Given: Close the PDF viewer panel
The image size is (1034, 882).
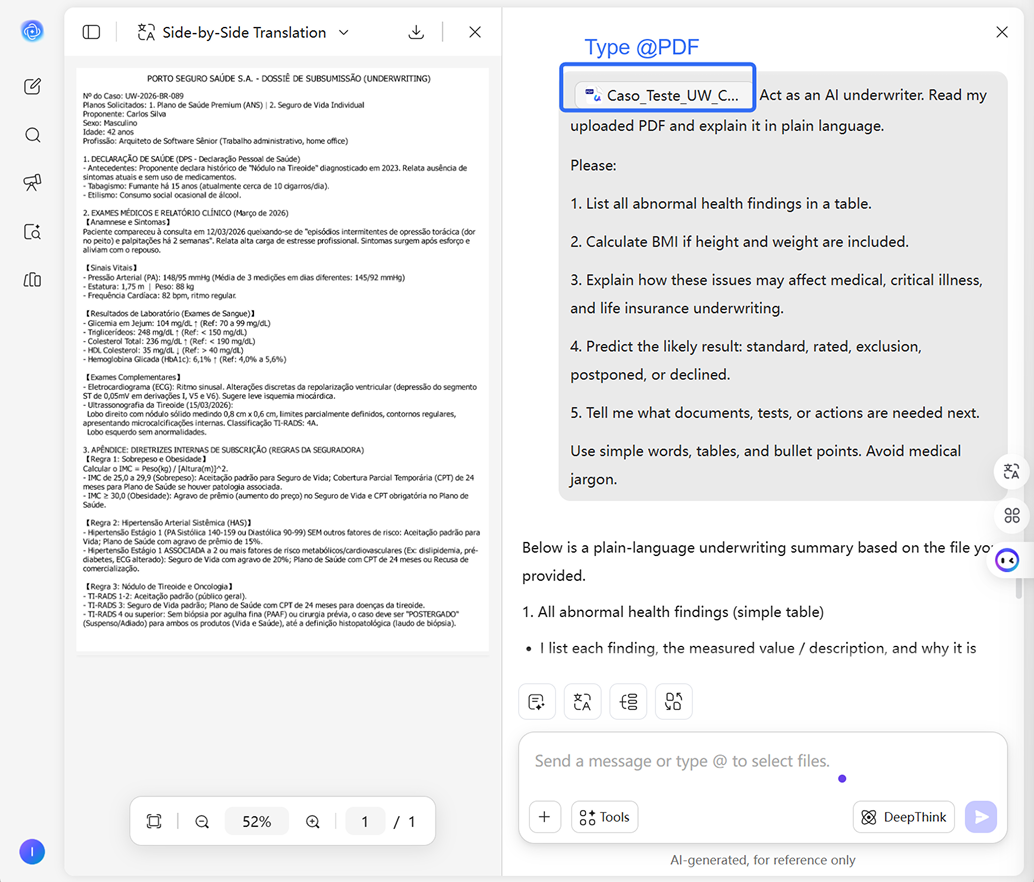Looking at the screenshot, I should pos(475,32).
